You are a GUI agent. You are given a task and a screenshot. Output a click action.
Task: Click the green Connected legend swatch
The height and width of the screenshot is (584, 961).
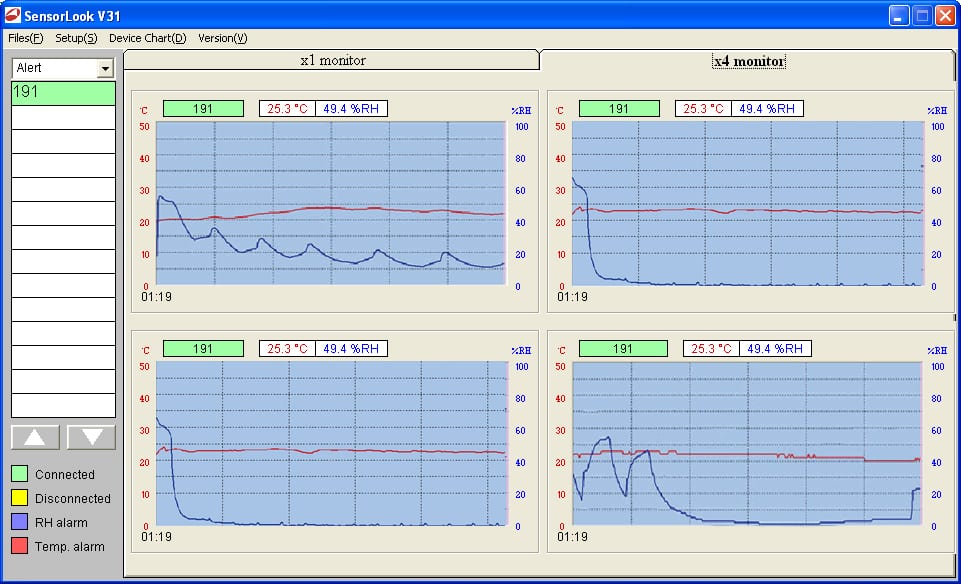pyautogui.click(x=20, y=474)
